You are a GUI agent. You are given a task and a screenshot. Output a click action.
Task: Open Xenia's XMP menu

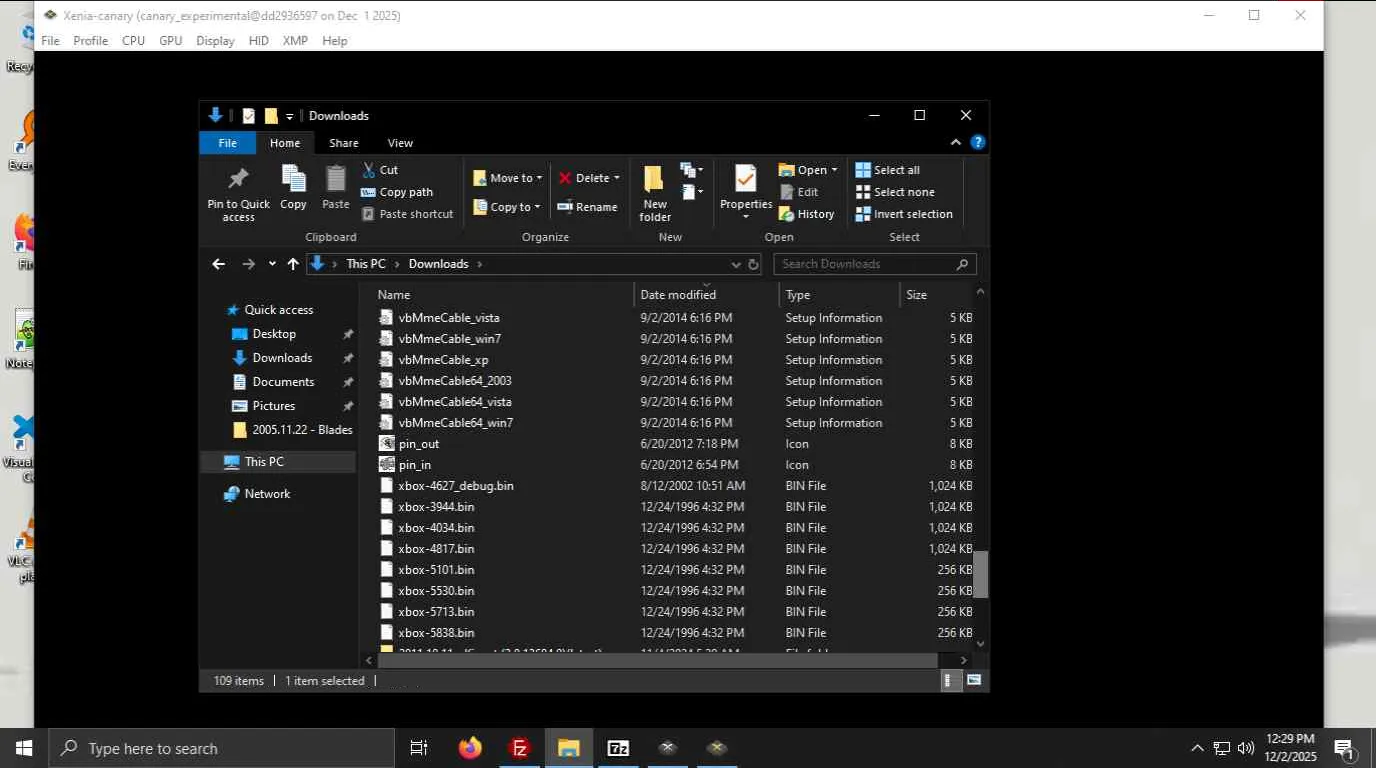(x=295, y=41)
